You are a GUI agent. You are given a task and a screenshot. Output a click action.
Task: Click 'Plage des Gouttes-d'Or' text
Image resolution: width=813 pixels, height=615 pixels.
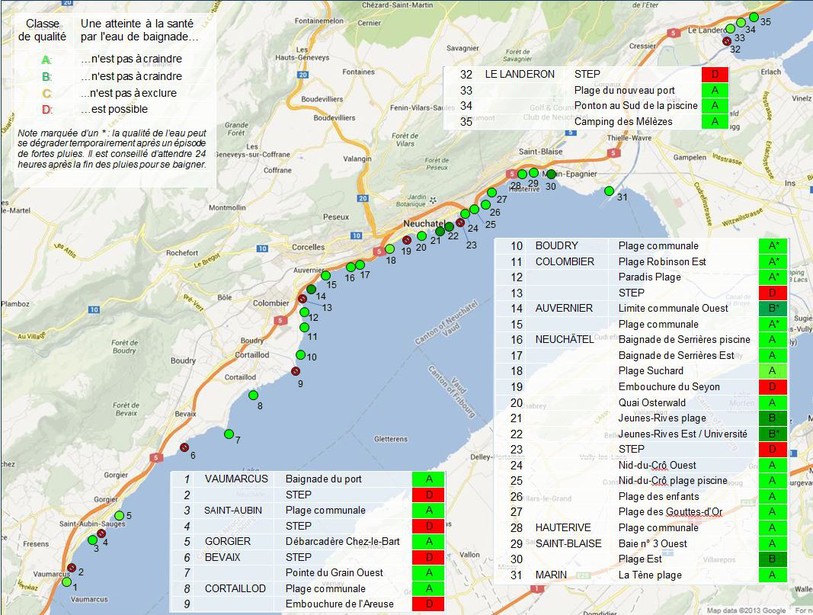coord(670,512)
